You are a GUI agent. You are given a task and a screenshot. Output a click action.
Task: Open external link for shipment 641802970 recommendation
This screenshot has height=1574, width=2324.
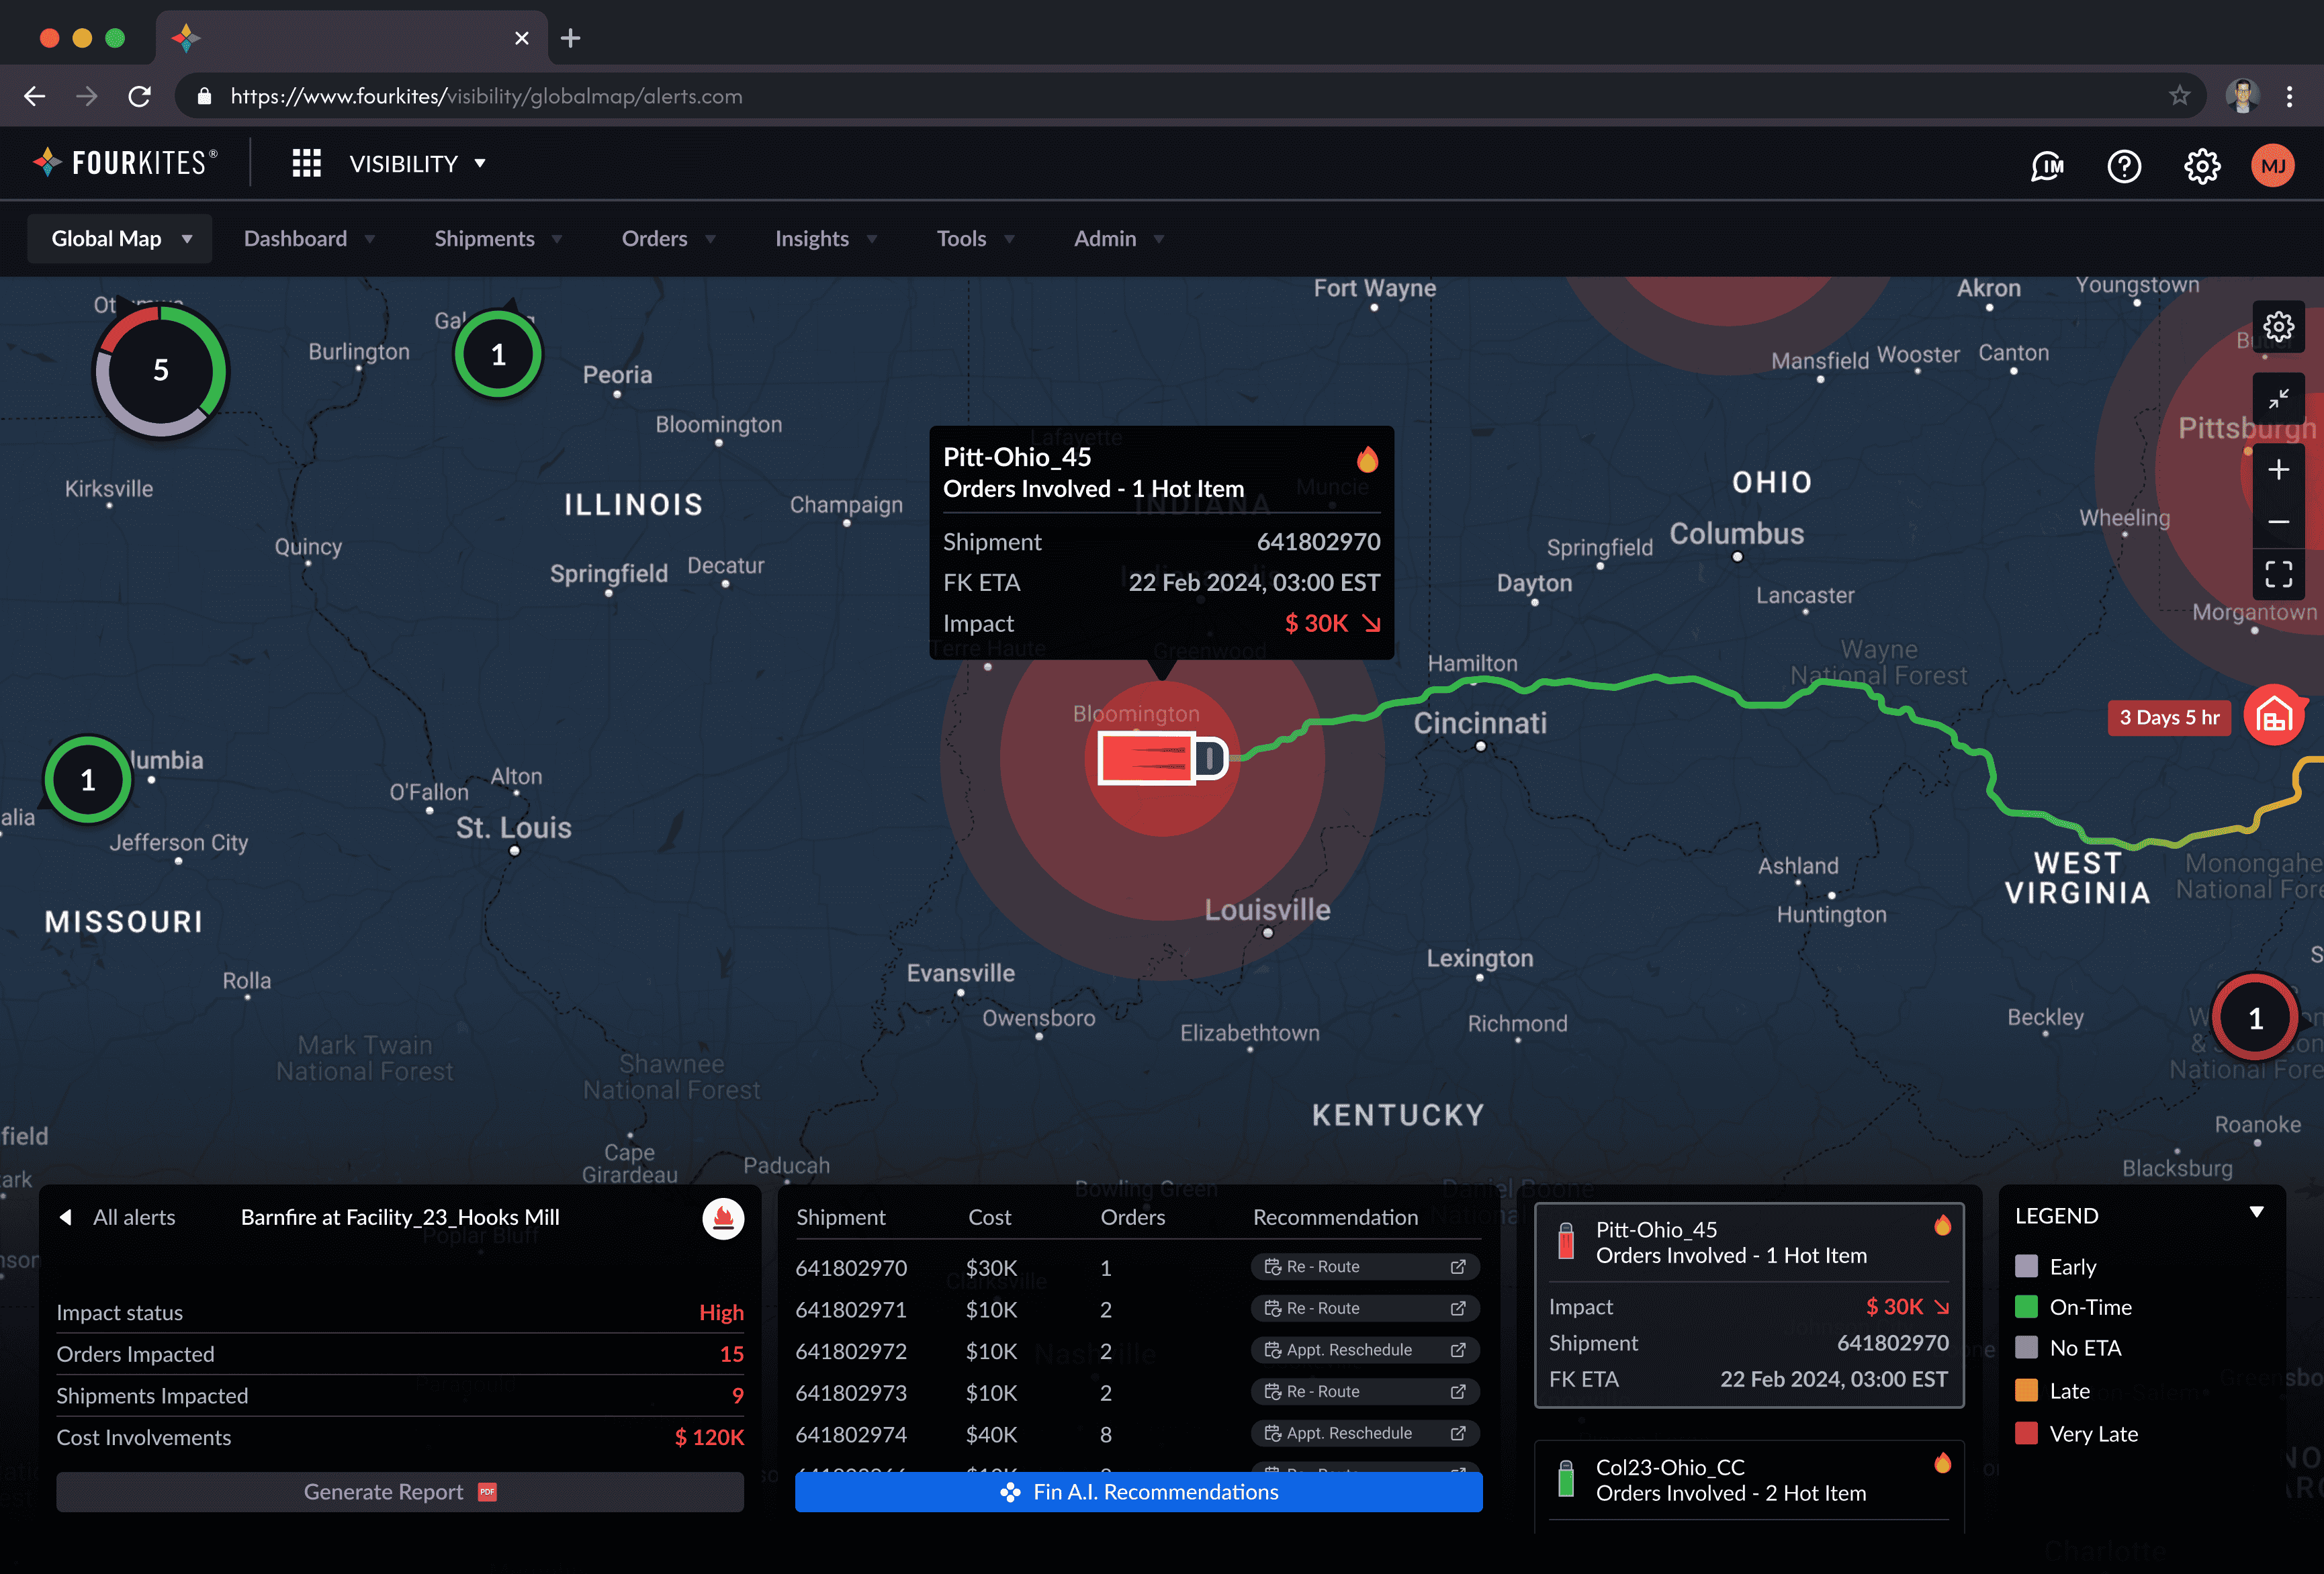pos(1458,1267)
